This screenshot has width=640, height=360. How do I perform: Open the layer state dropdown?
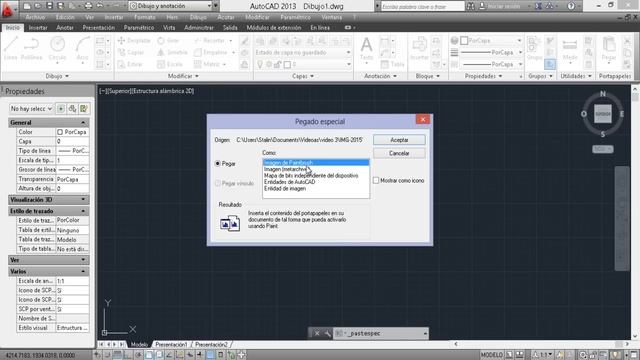pos(303,52)
